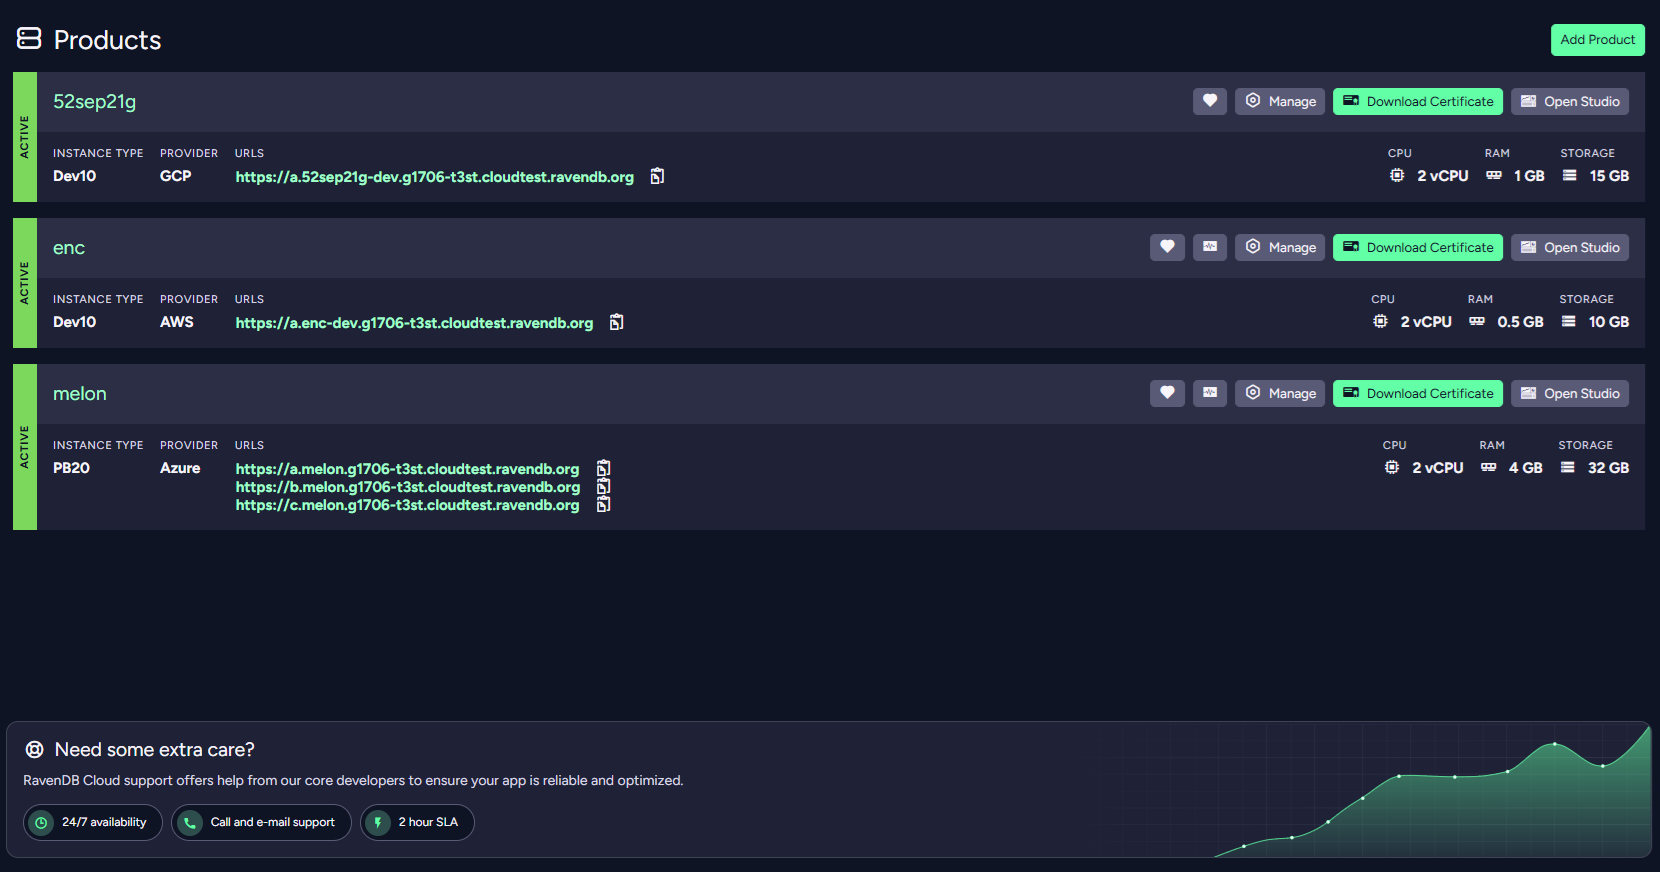Open Studio for the melon product
Image resolution: width=1660 pixels, height=872 pixels.
pos(1570,393)
